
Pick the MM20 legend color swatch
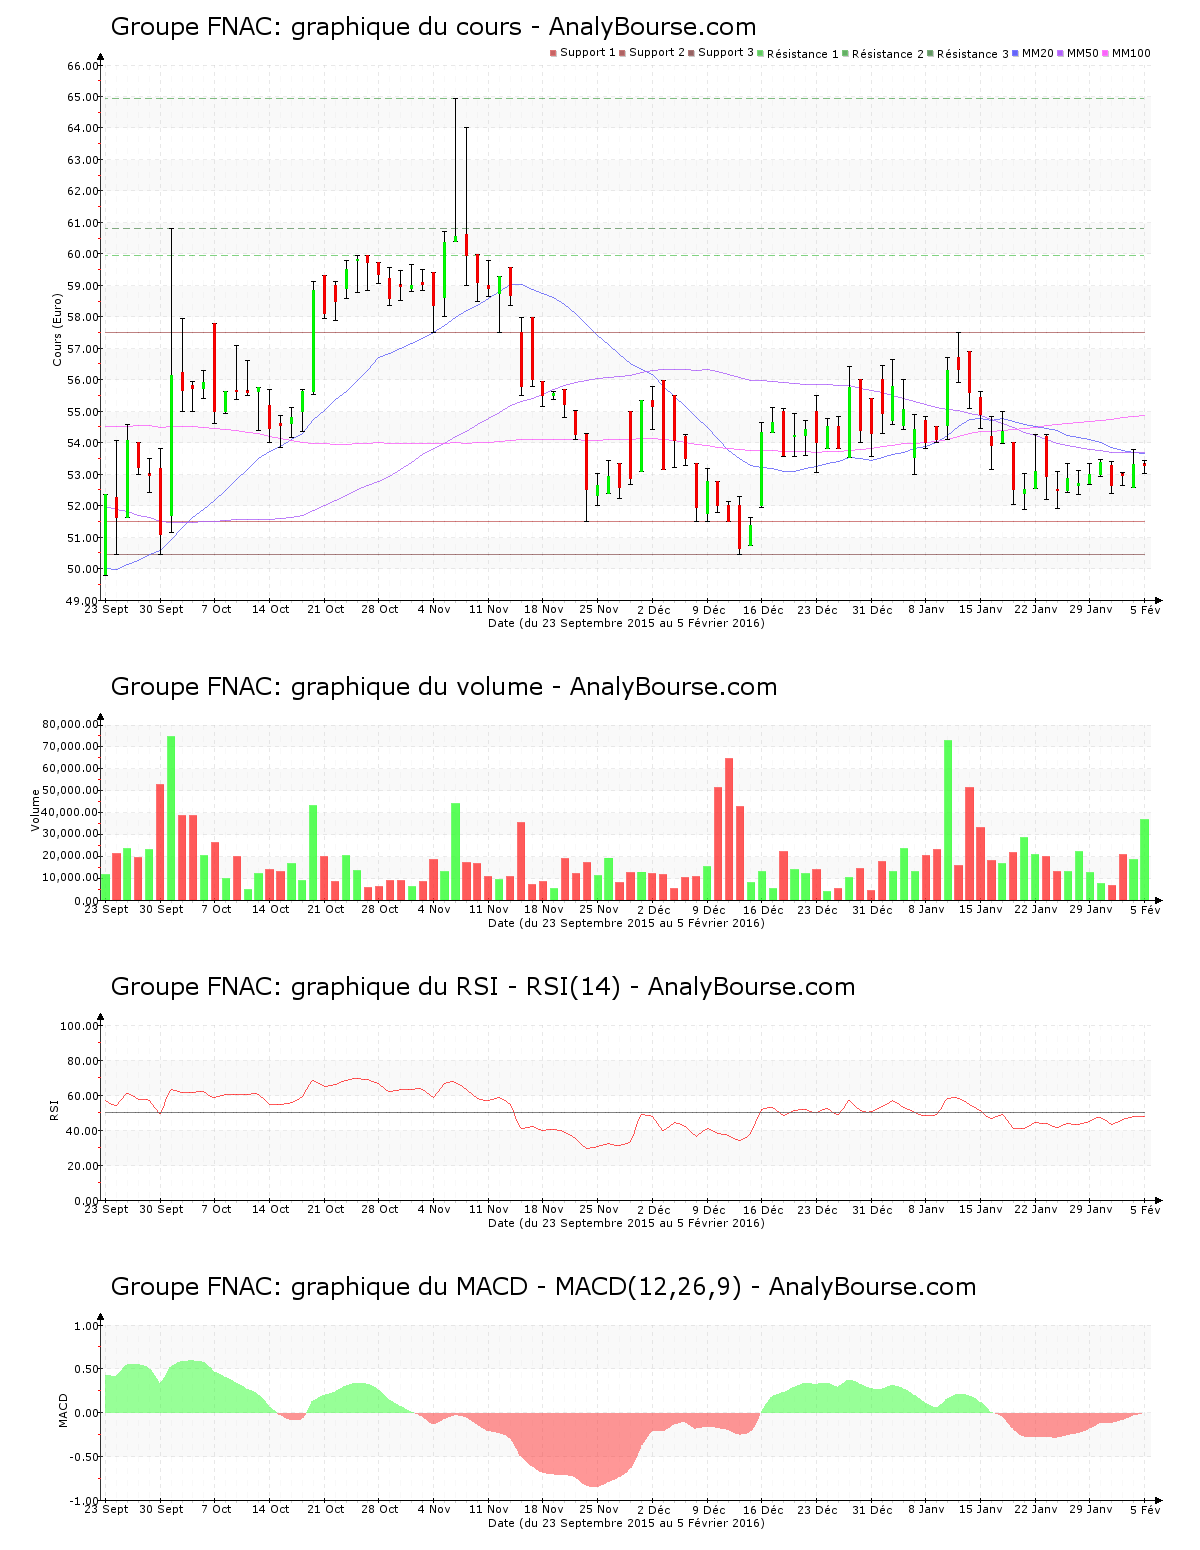click(x=1016, y=53)
